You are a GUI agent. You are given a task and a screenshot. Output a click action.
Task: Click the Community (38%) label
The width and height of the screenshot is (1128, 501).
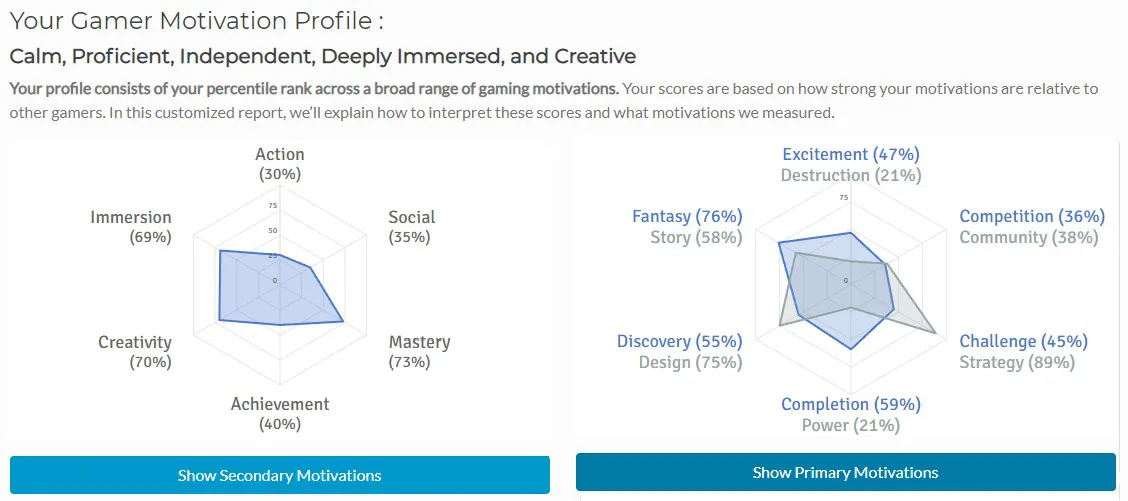click(x=1029, y=237)
